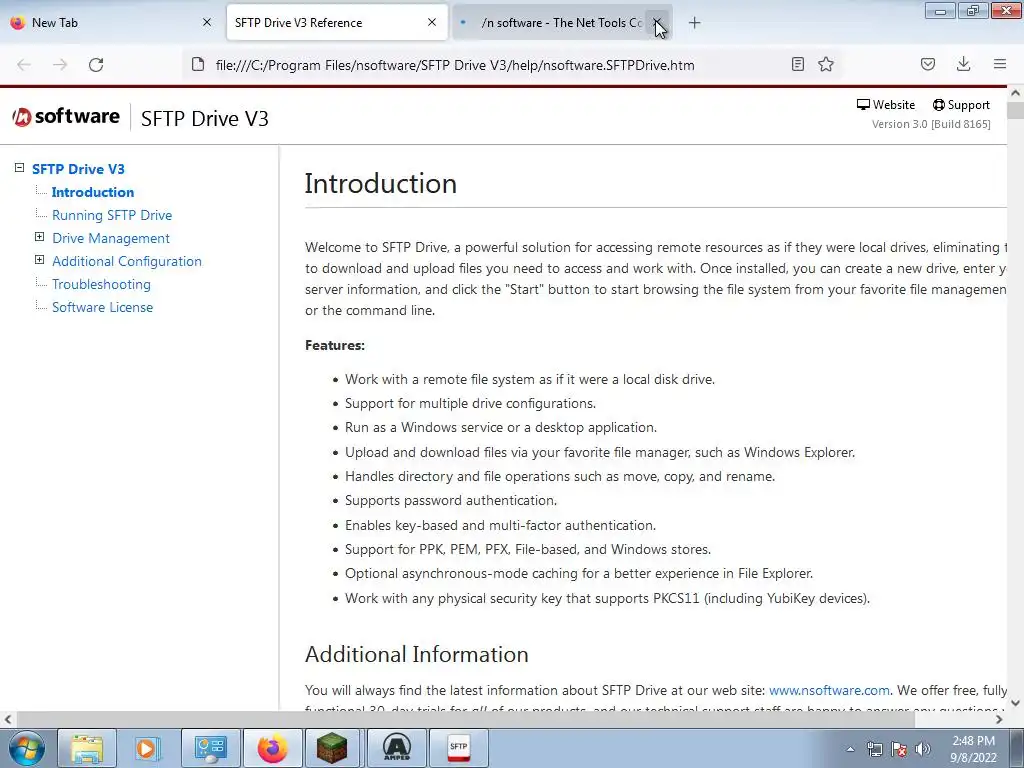Show hidden system tray icons arrow

tap(850, 749)
